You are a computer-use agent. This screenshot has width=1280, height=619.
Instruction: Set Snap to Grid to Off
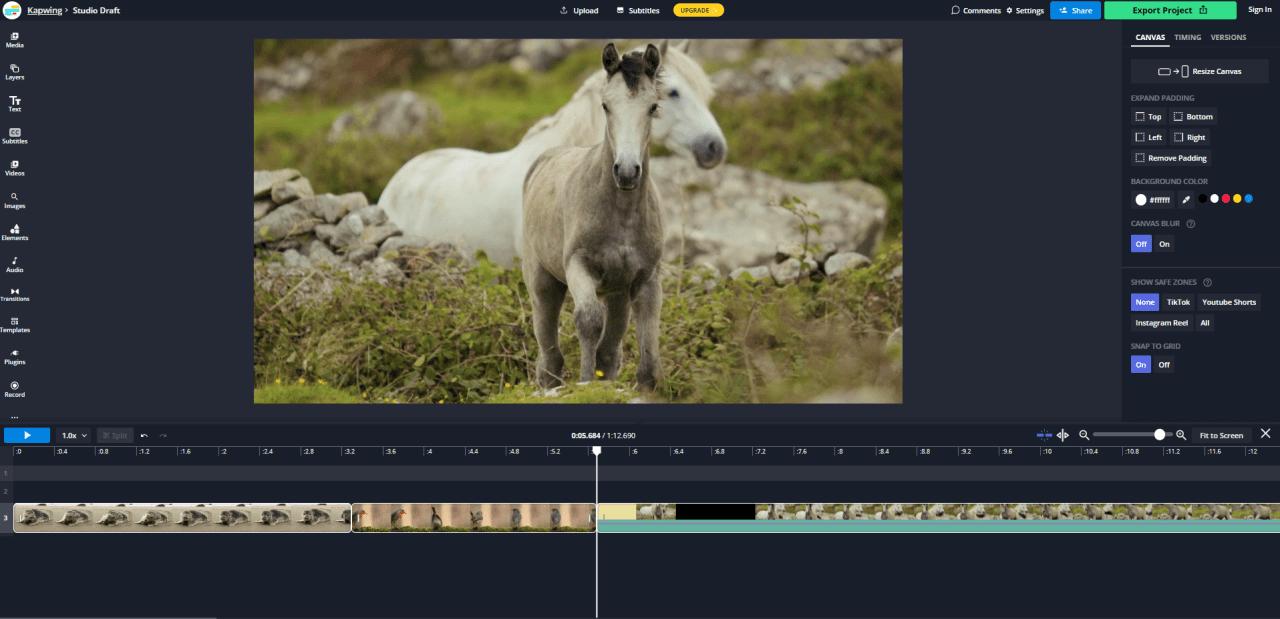pos(1164,365)
